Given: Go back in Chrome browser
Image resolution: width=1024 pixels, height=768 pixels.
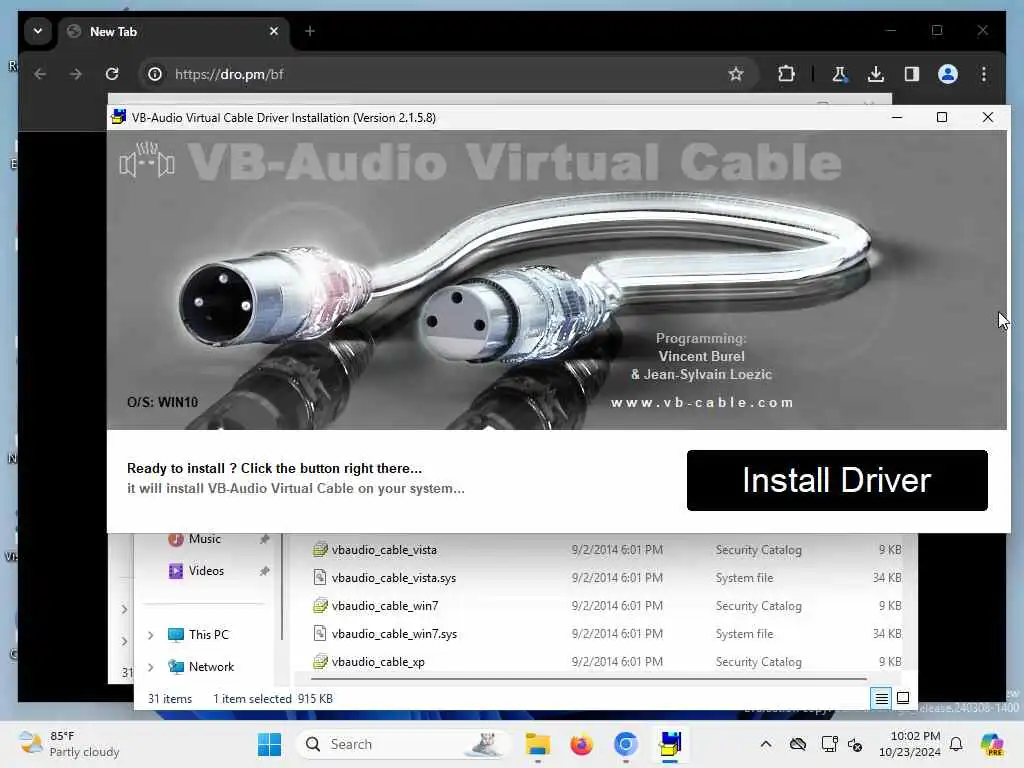Looking at the screenshot, I should click(40, 74).
